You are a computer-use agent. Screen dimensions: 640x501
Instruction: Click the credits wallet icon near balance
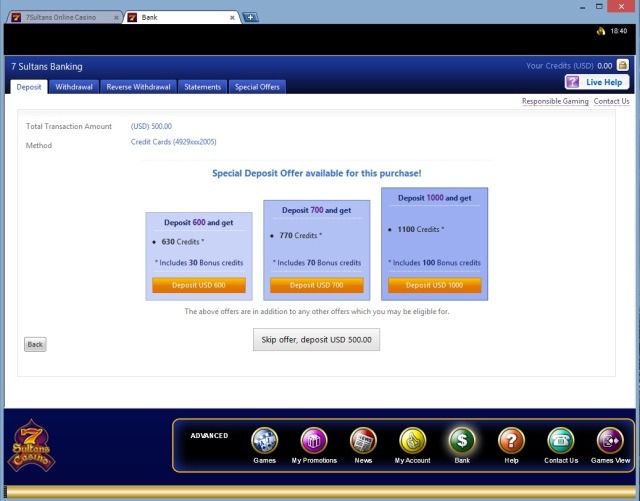(x=622, y=65)
